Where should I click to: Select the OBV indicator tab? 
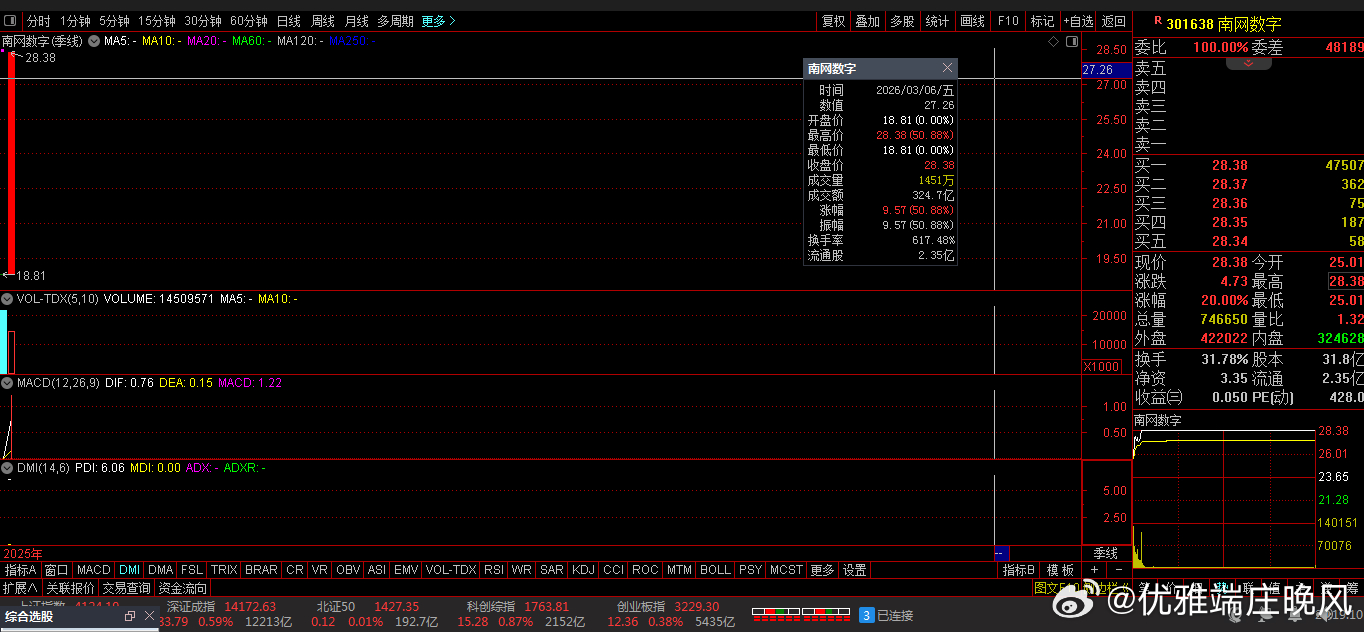point(348,570)
